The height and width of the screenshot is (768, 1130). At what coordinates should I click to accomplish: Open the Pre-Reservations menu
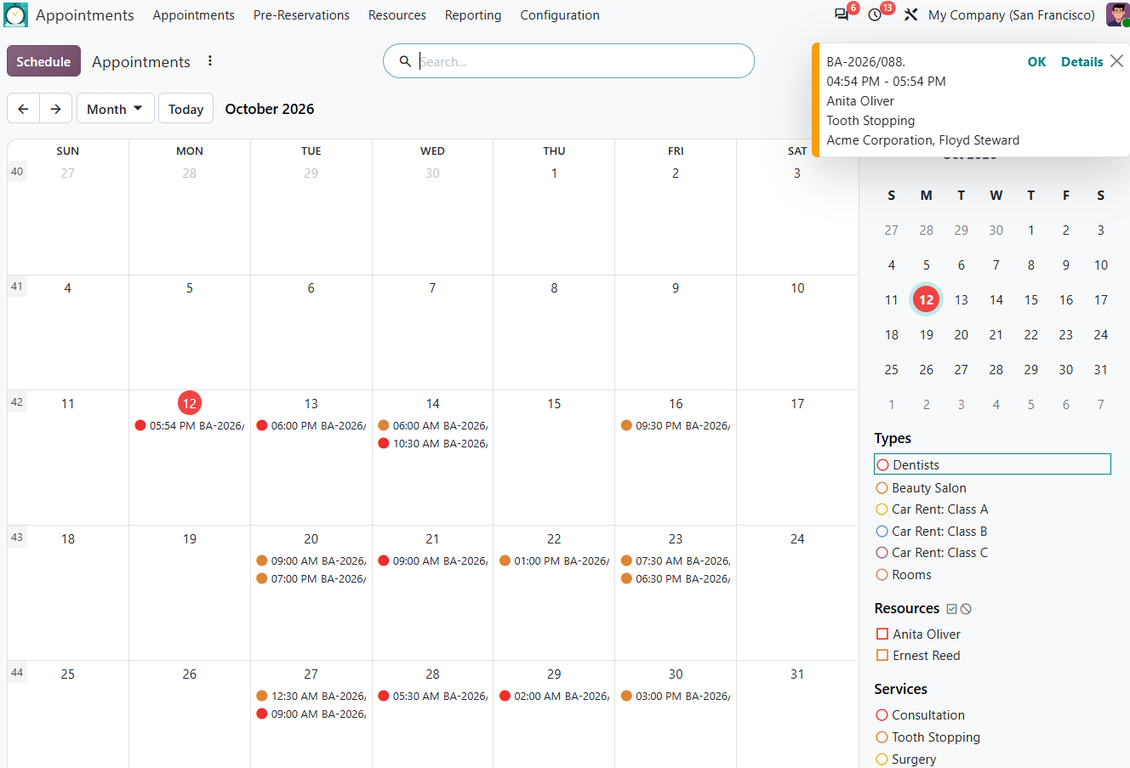[301, 15]
